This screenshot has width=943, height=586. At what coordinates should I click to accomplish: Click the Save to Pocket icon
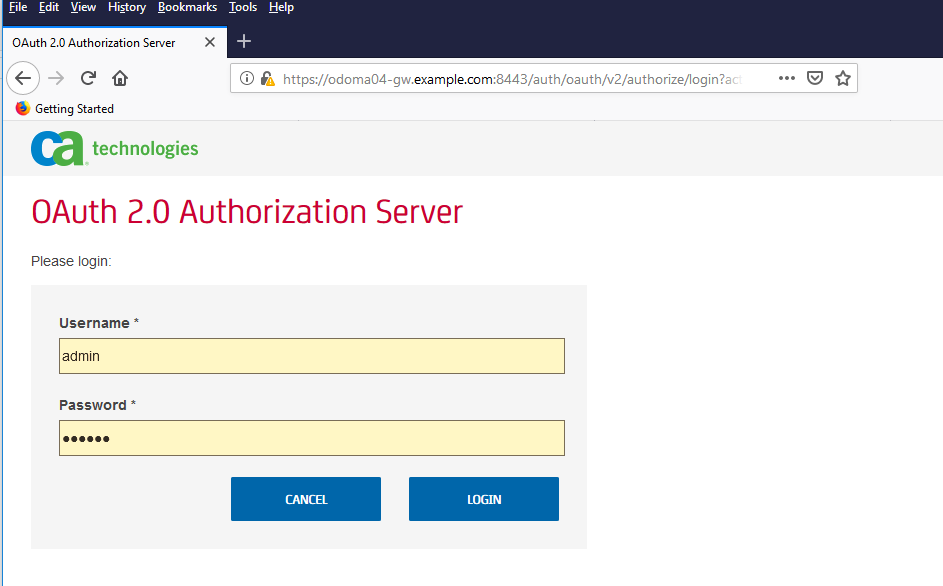pyautogui.click(x=815, y=77)
